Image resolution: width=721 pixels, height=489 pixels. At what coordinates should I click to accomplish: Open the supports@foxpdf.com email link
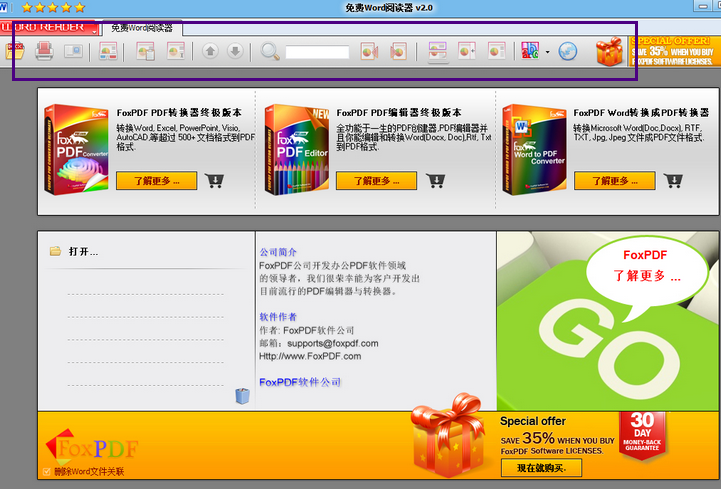click(x=333, y=343)
